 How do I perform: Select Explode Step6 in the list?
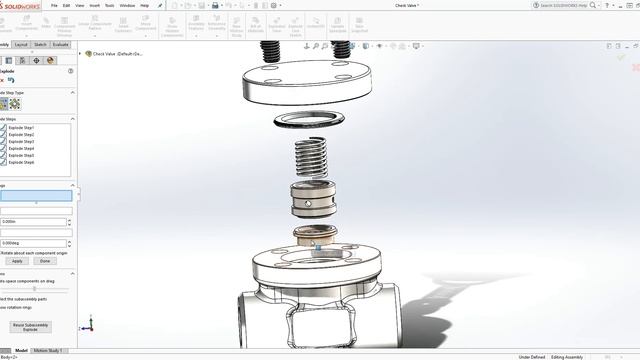(x=21, y=162)
